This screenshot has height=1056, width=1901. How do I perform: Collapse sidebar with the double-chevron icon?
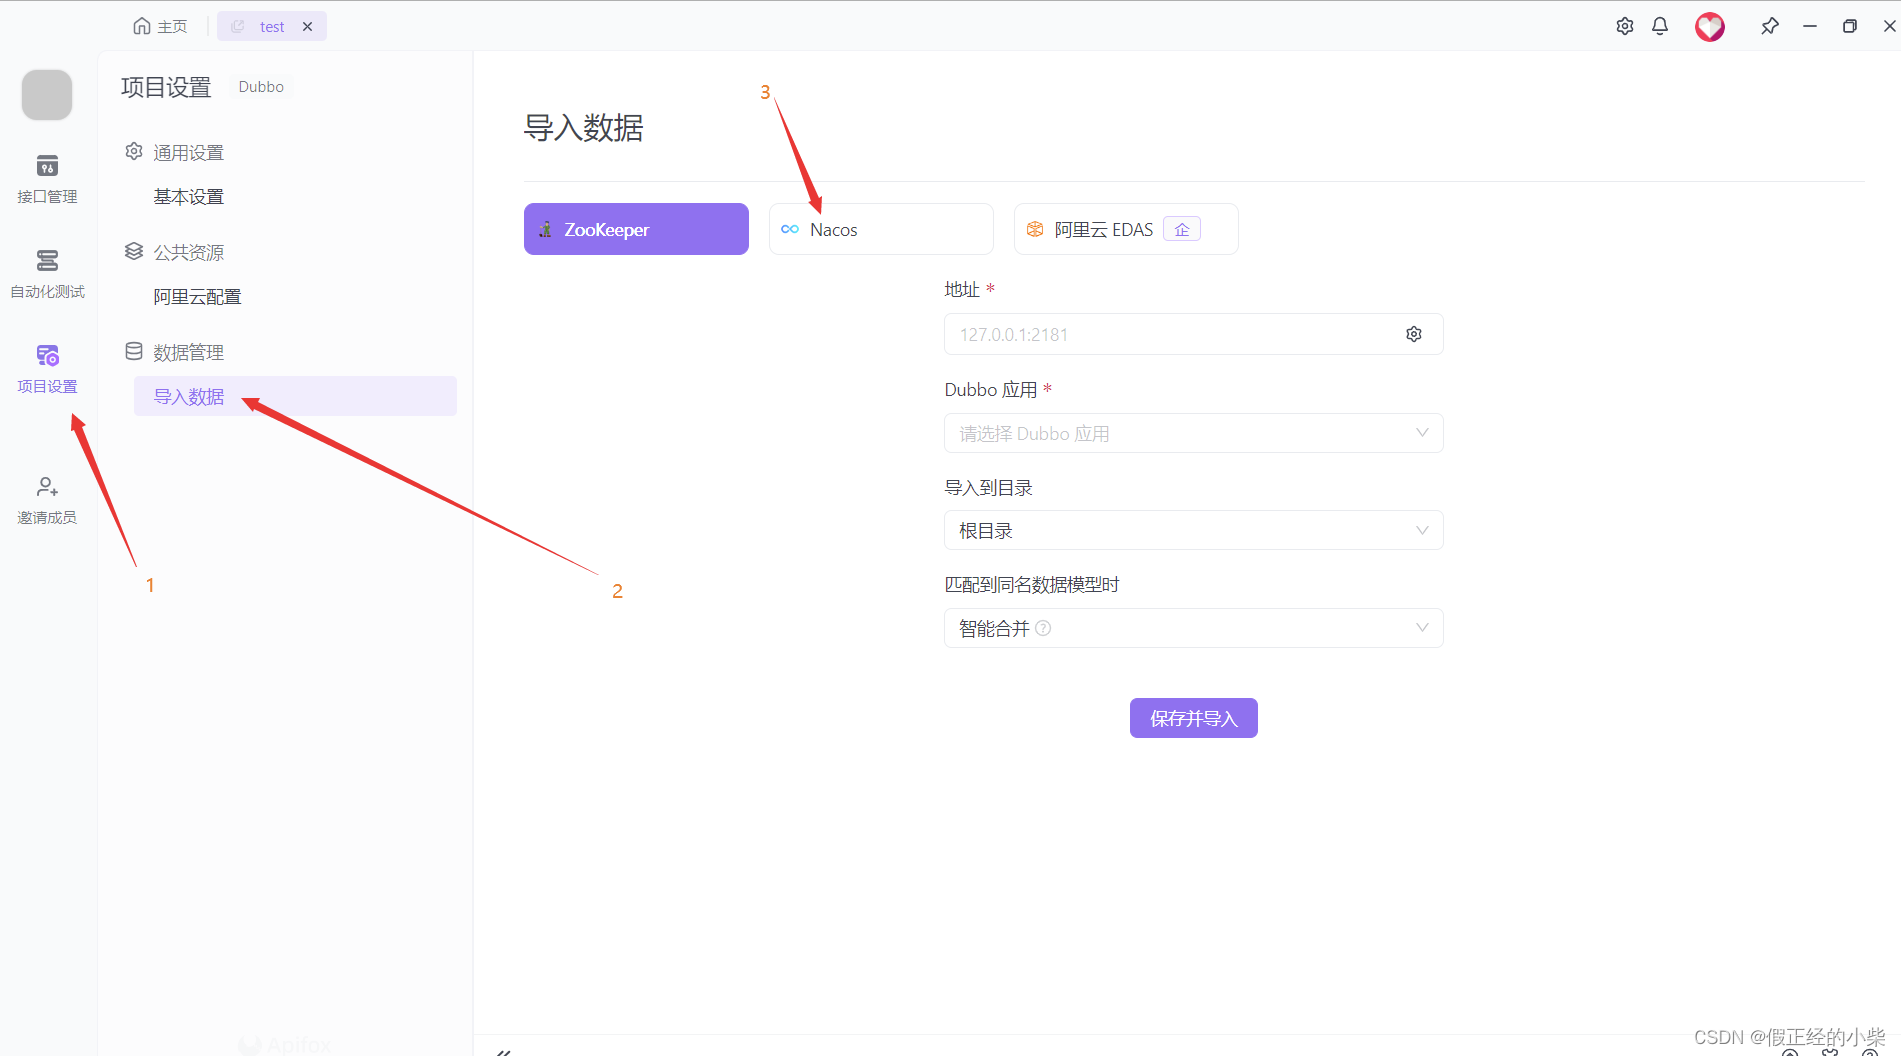[503, 1051]
